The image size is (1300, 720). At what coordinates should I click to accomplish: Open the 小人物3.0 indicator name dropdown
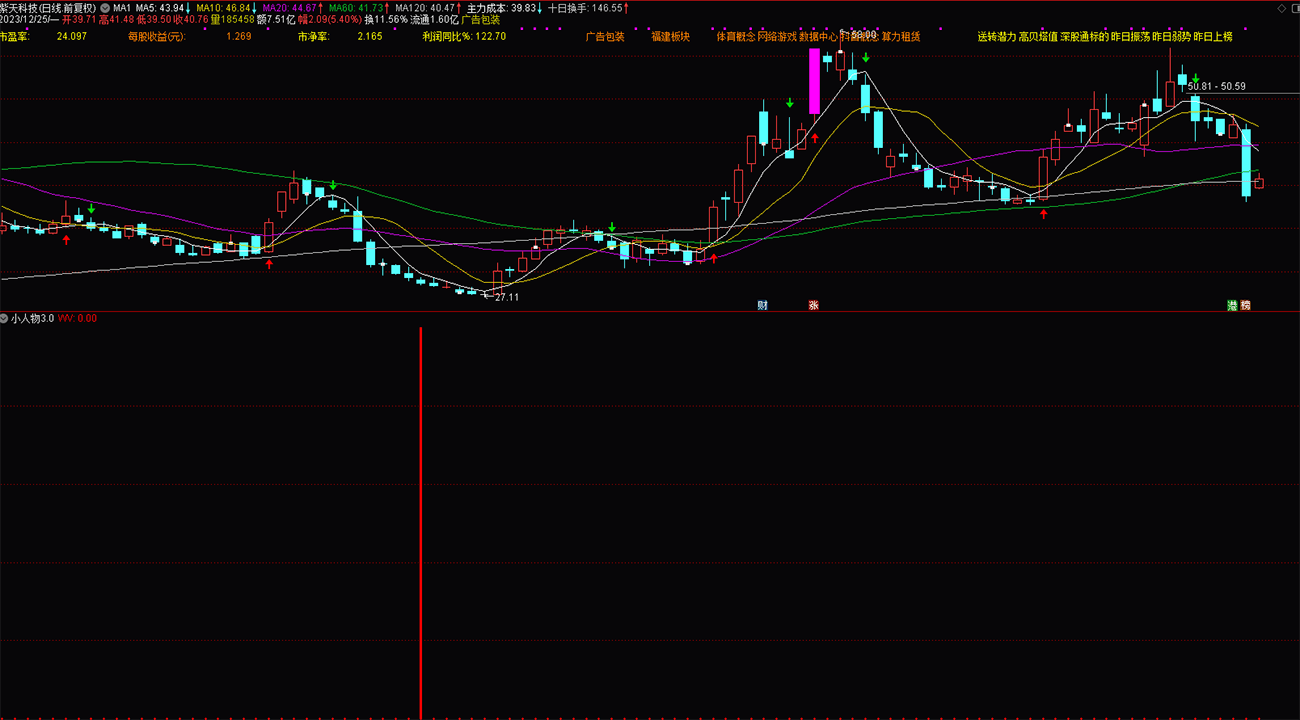[32, 318]
